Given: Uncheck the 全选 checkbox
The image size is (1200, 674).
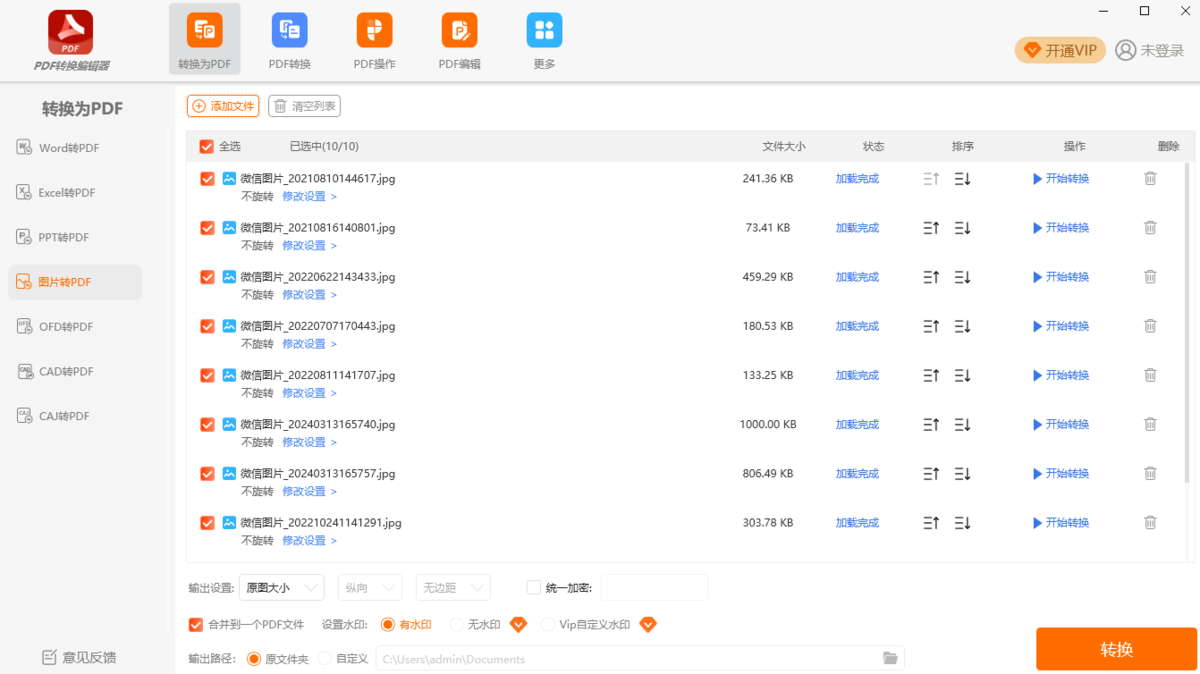Looking at the screenshot, I should click(x=207, y=147).
